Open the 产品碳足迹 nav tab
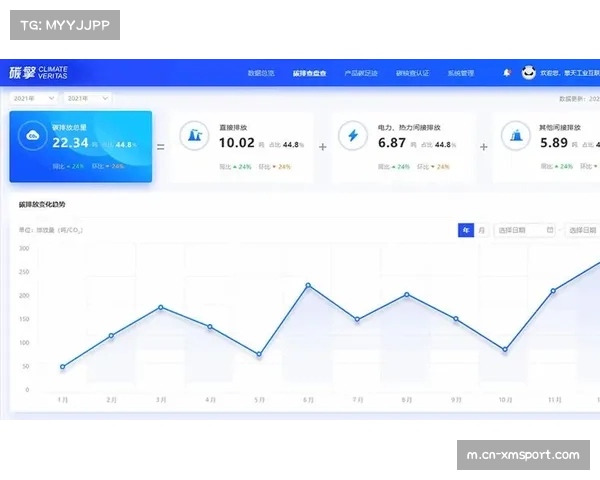Image resolution: width=600 pixels, height=480 pixels. click(361, 73)
